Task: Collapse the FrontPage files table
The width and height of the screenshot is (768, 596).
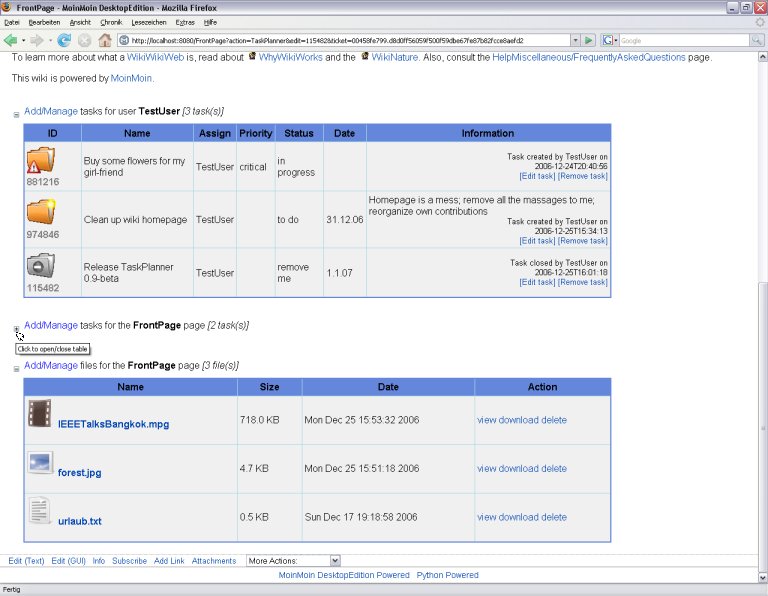Action: (x=16, y=369)
